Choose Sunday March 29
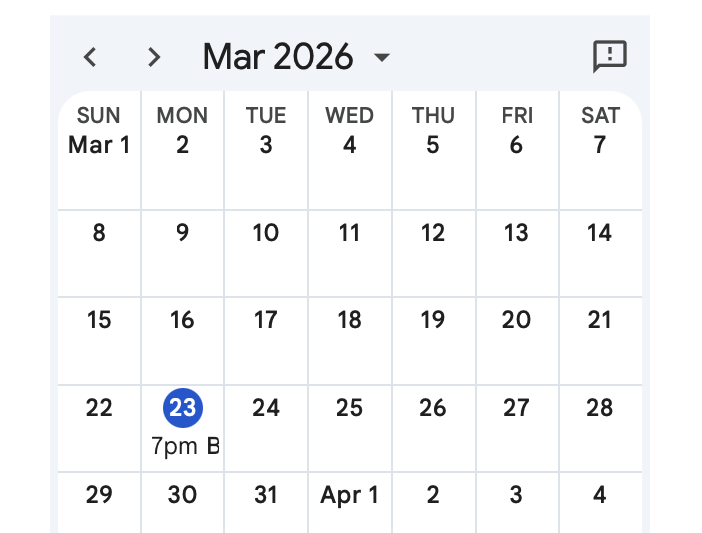This screenshot has width=702, height=533. (99, 495)
